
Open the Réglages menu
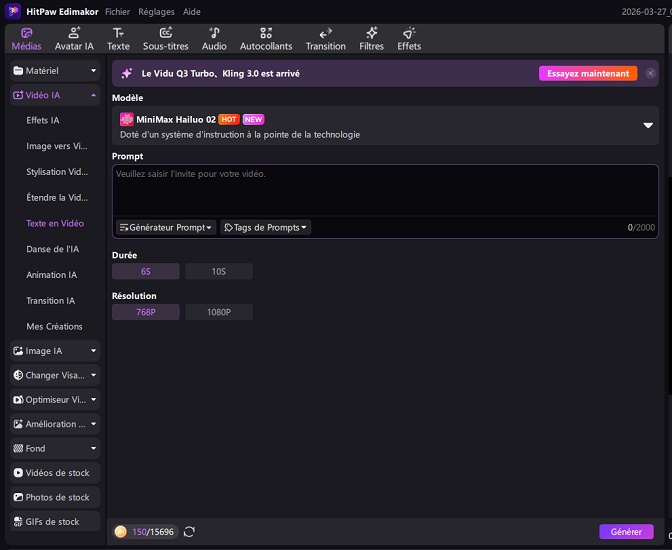pyautogui.click(x=156, y=12)
